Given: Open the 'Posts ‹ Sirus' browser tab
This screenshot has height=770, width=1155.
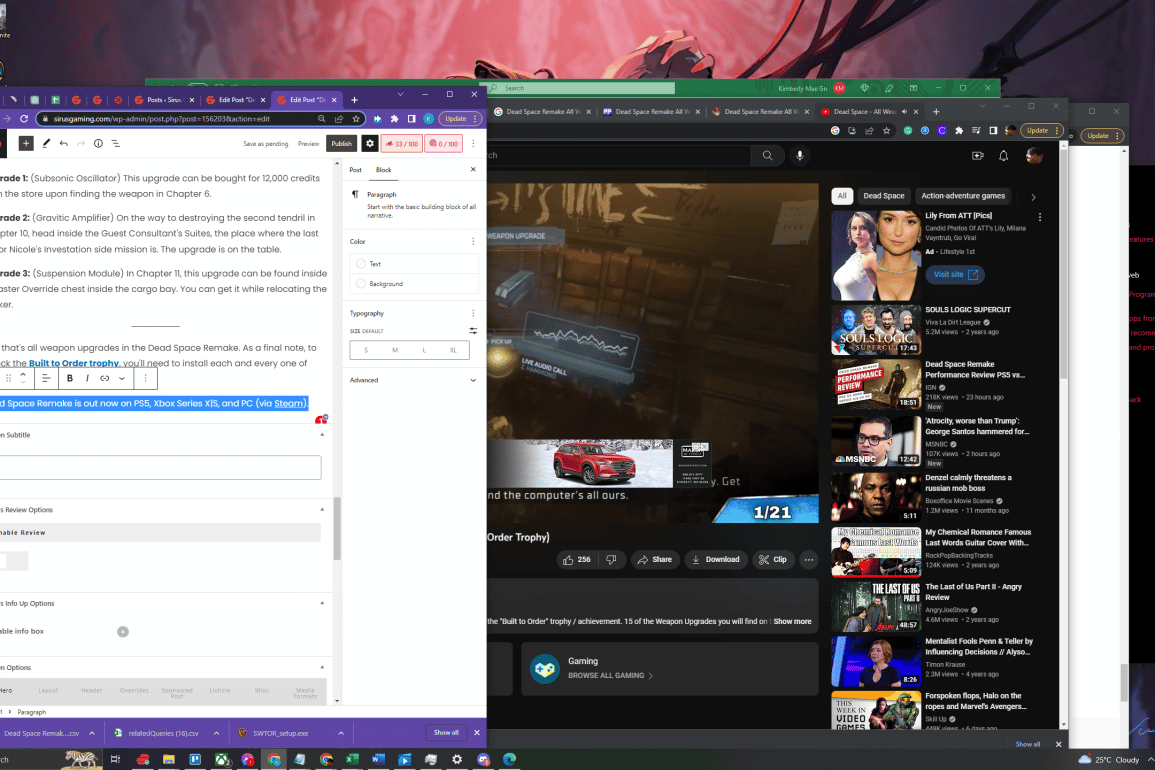Looking at the screenshot, I should coord(165,99).
